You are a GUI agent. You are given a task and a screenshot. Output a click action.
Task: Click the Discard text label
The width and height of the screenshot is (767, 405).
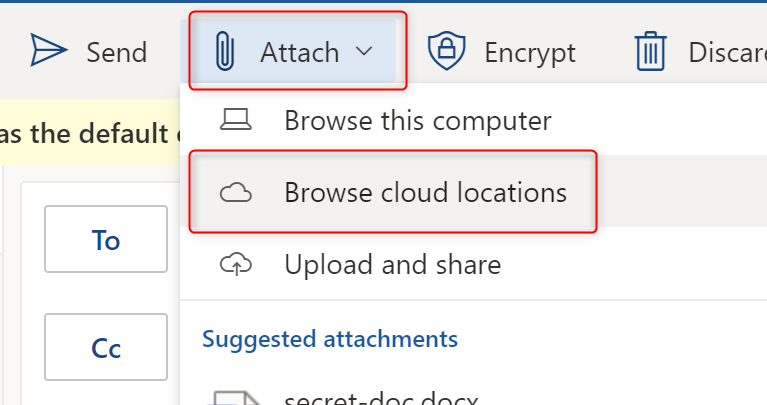point(727,51)
